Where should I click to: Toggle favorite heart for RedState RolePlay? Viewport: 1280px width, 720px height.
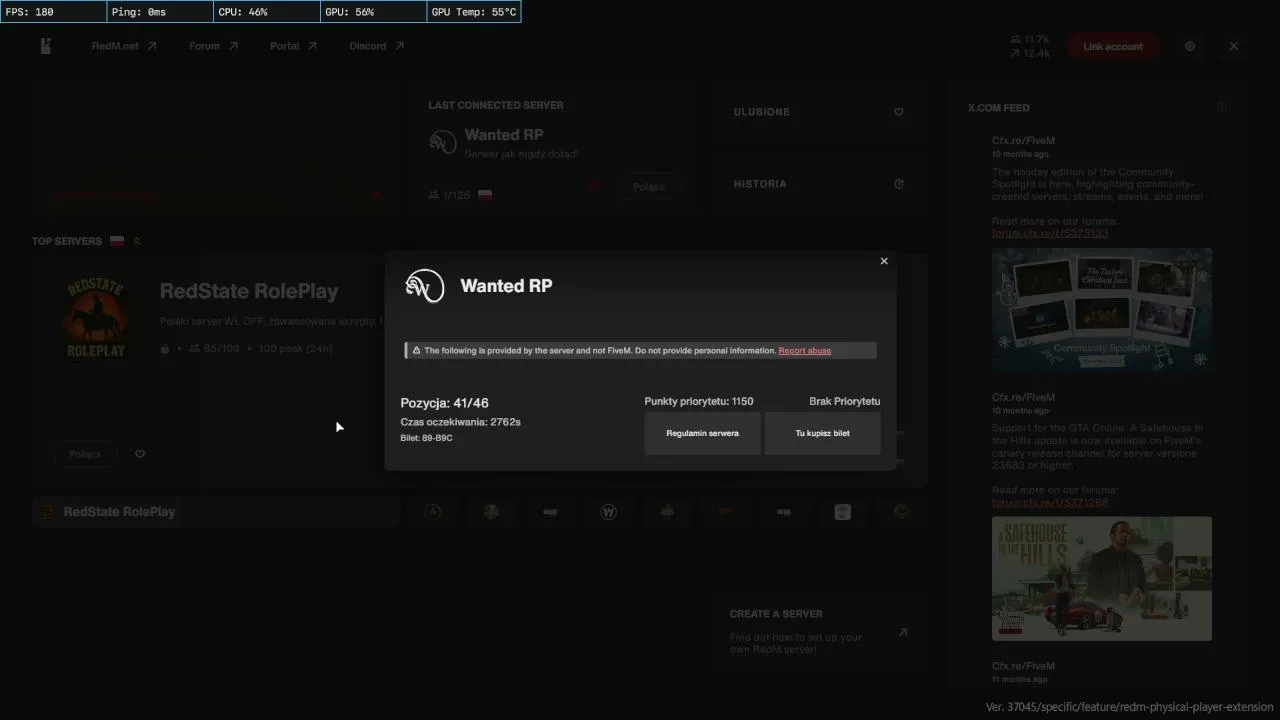coord(140,454)
